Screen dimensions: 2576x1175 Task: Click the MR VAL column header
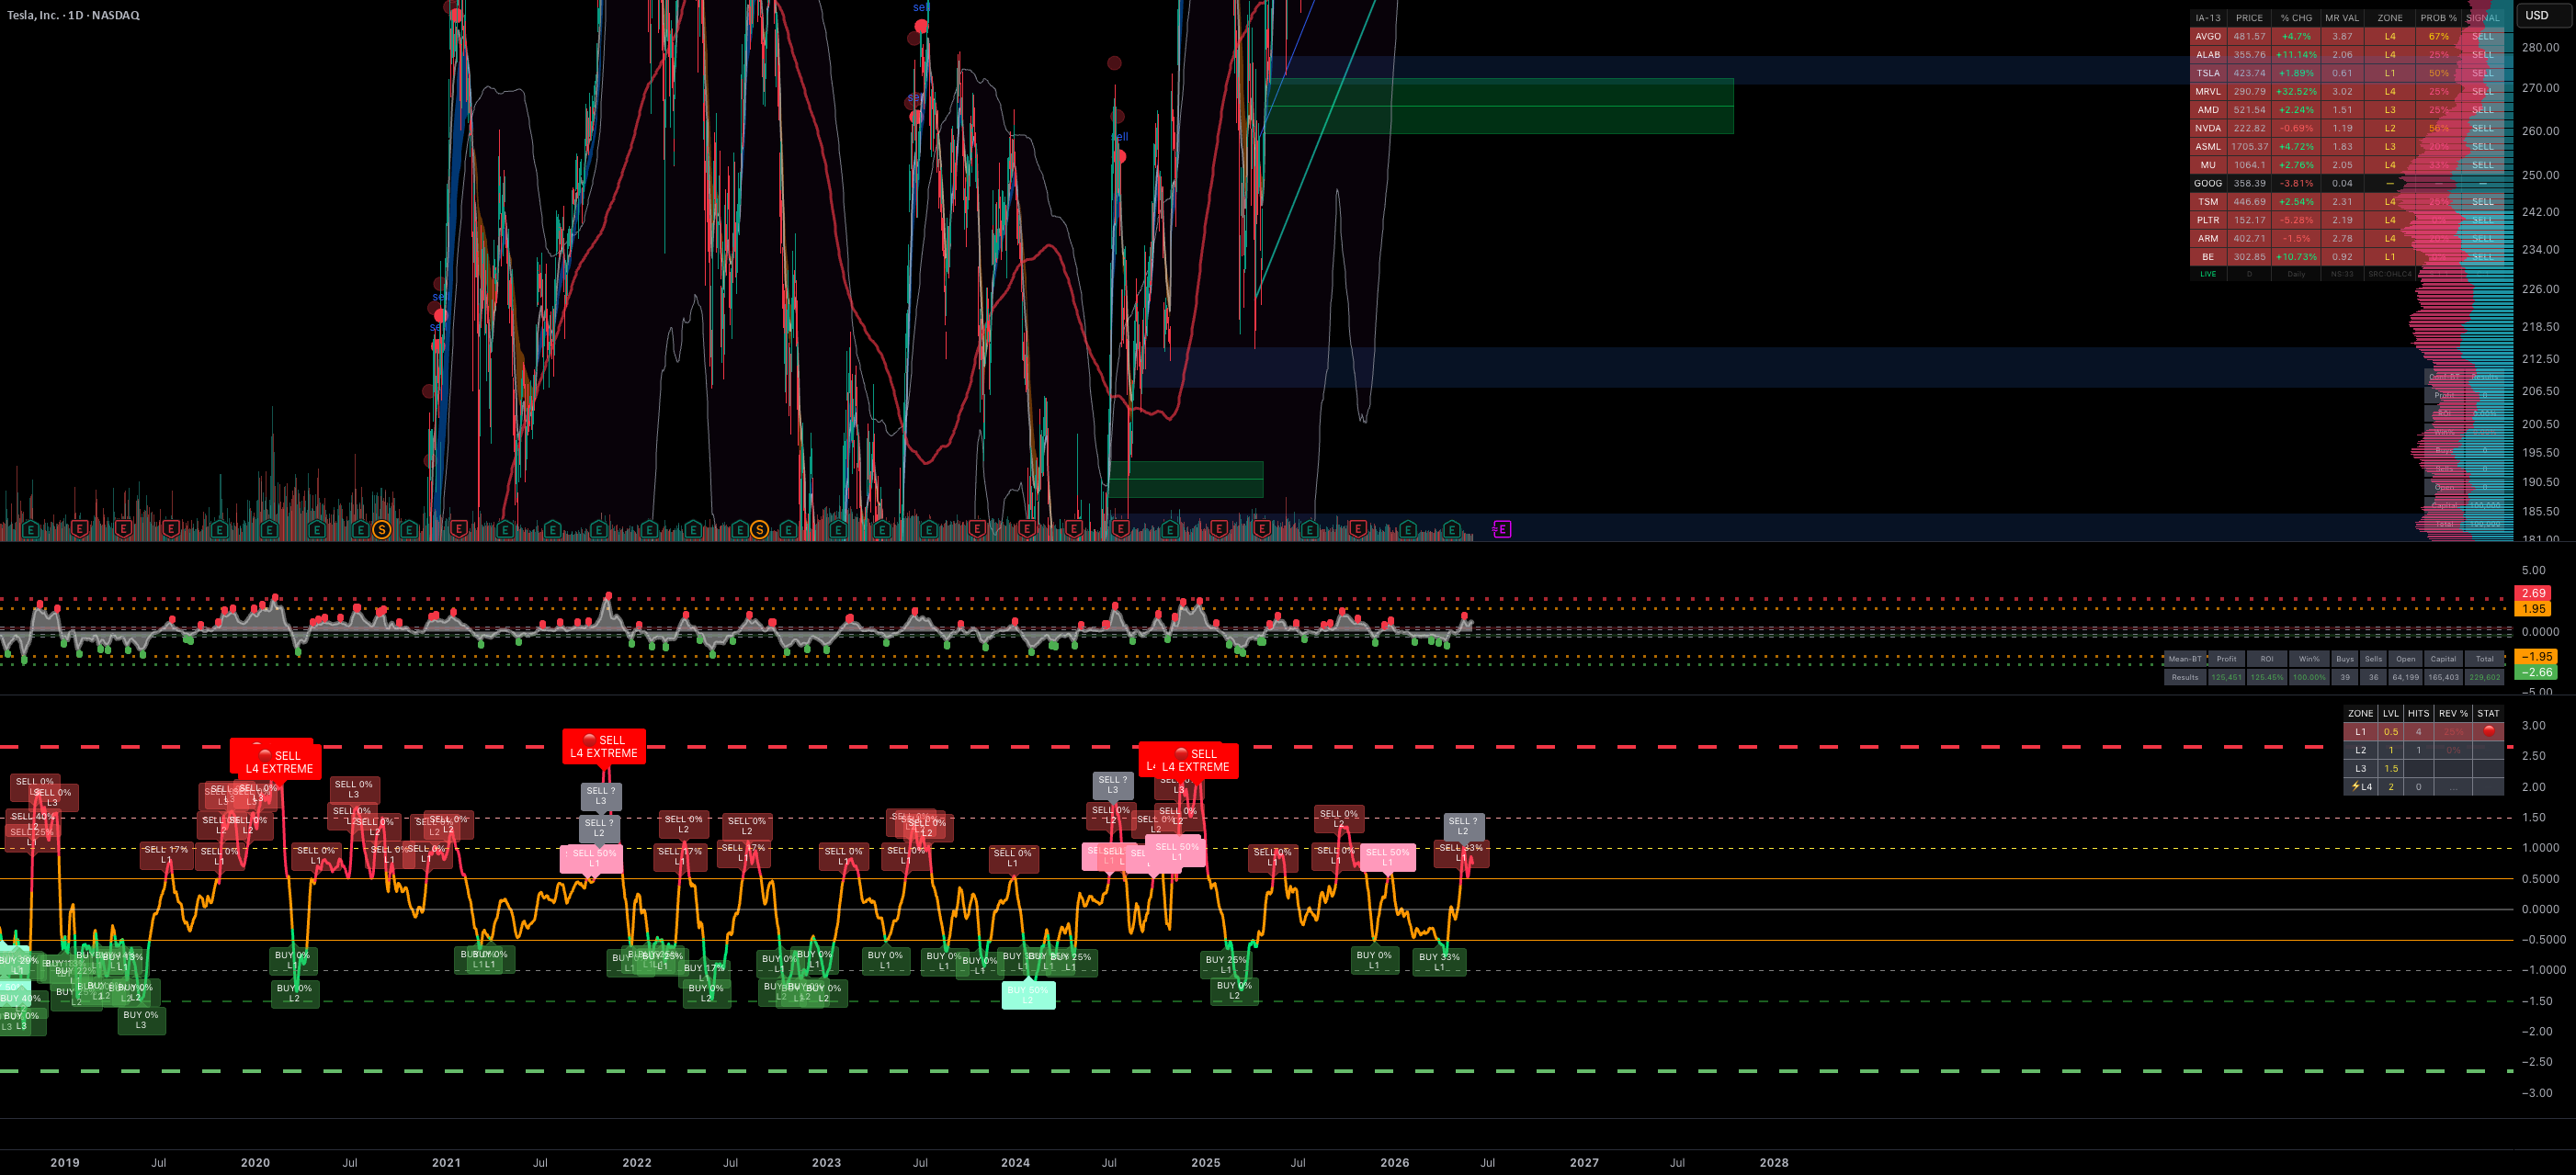click(2342, 18)
